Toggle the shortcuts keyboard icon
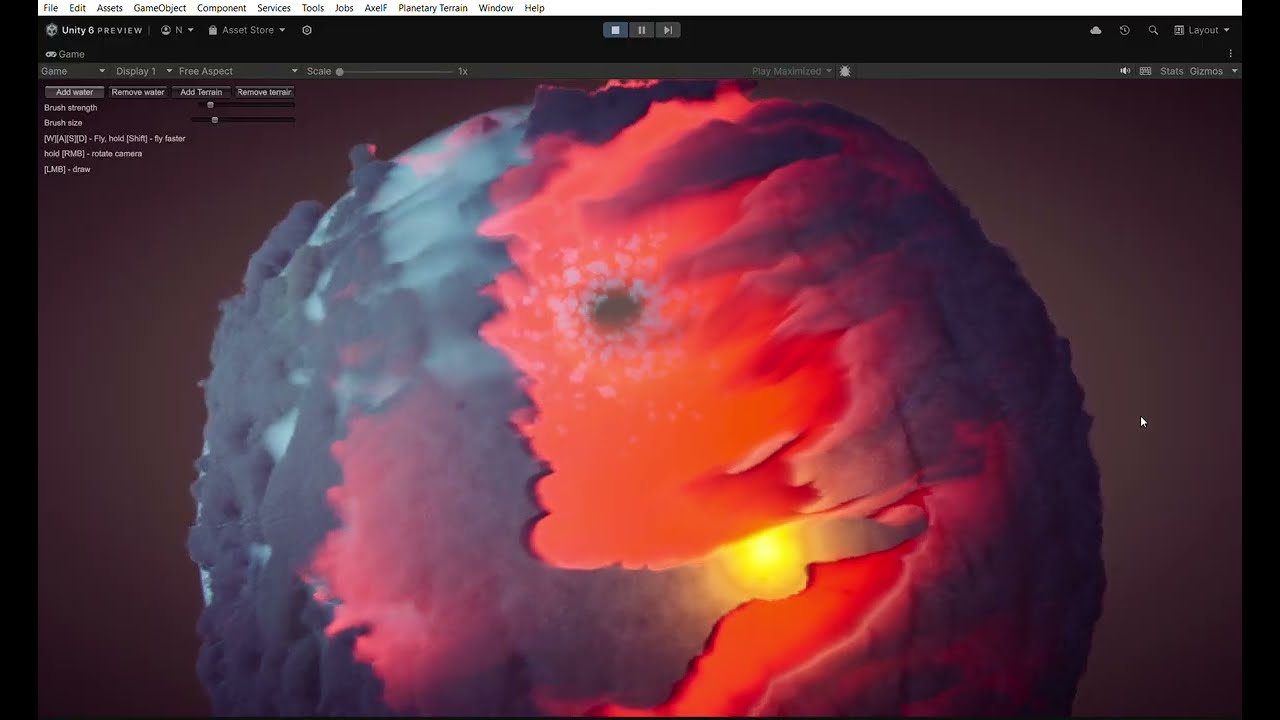 point(1145,71)
